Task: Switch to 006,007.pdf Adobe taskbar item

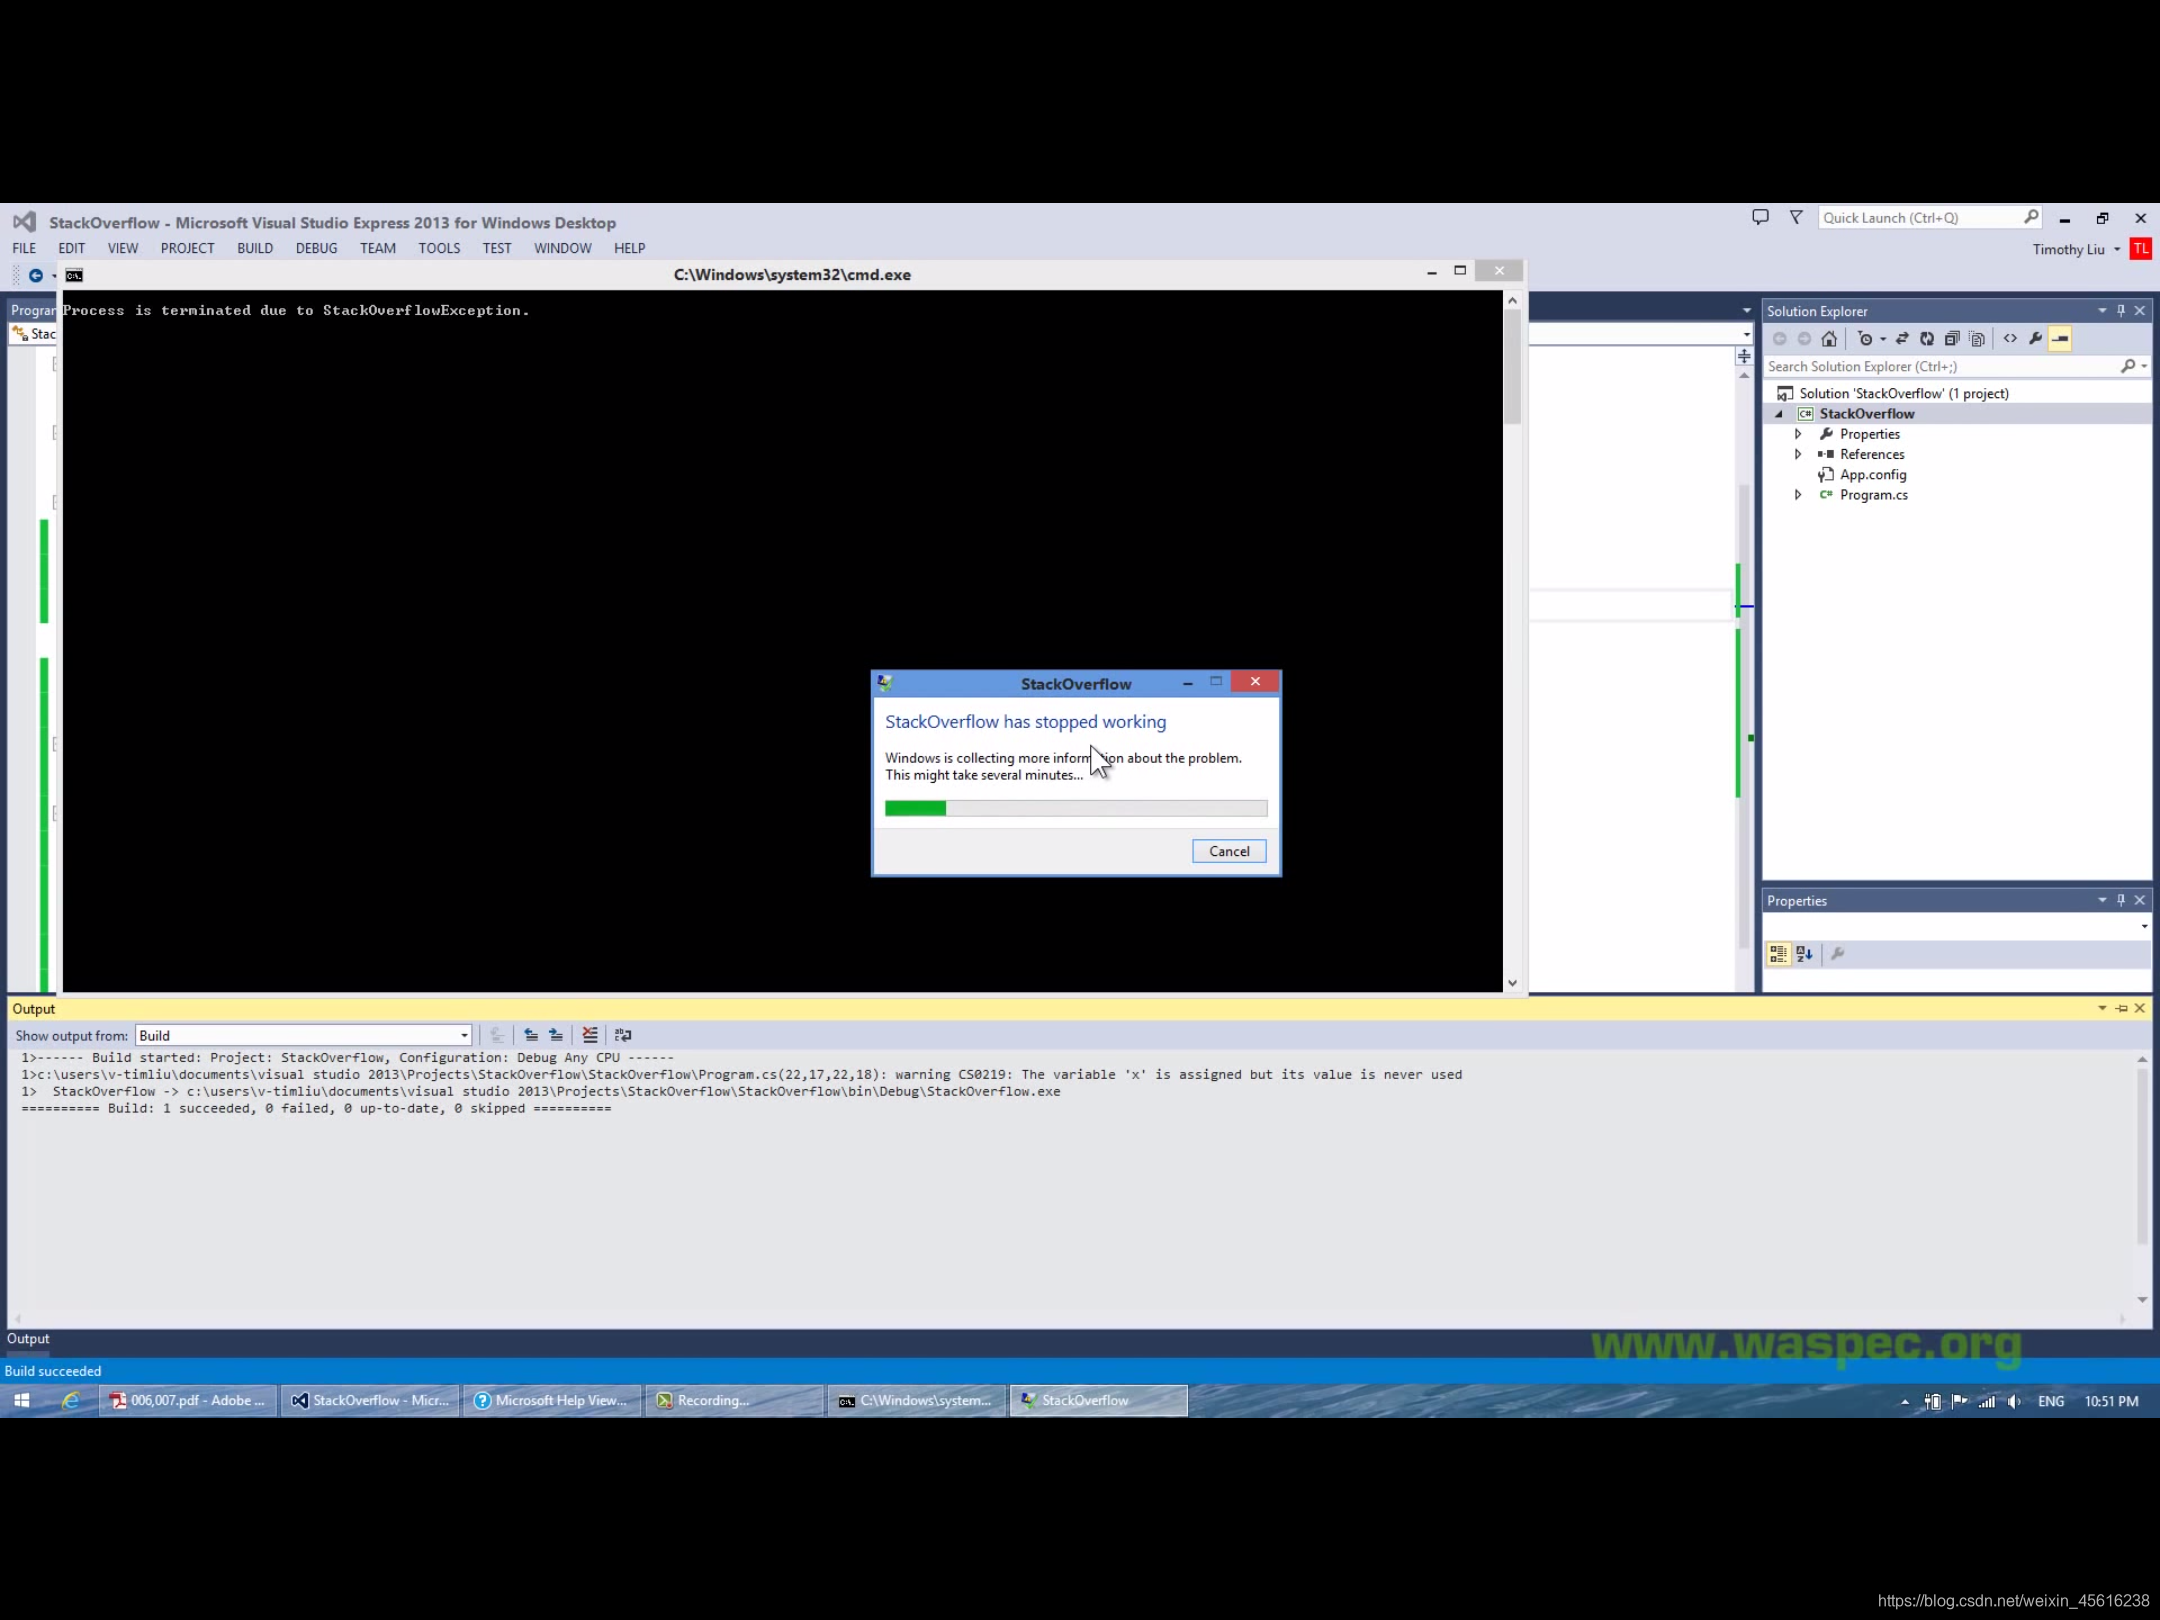Action: tap(188, 1401)
